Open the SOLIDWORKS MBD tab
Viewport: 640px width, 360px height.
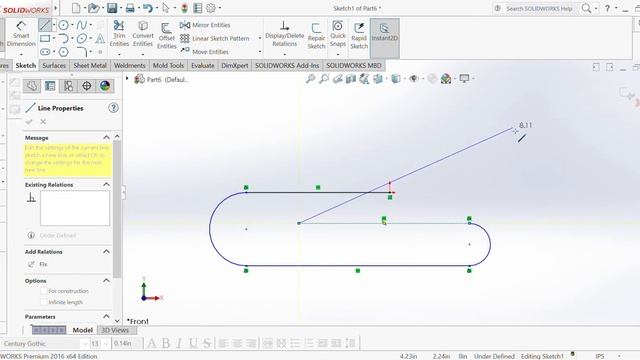coord(353,65)
